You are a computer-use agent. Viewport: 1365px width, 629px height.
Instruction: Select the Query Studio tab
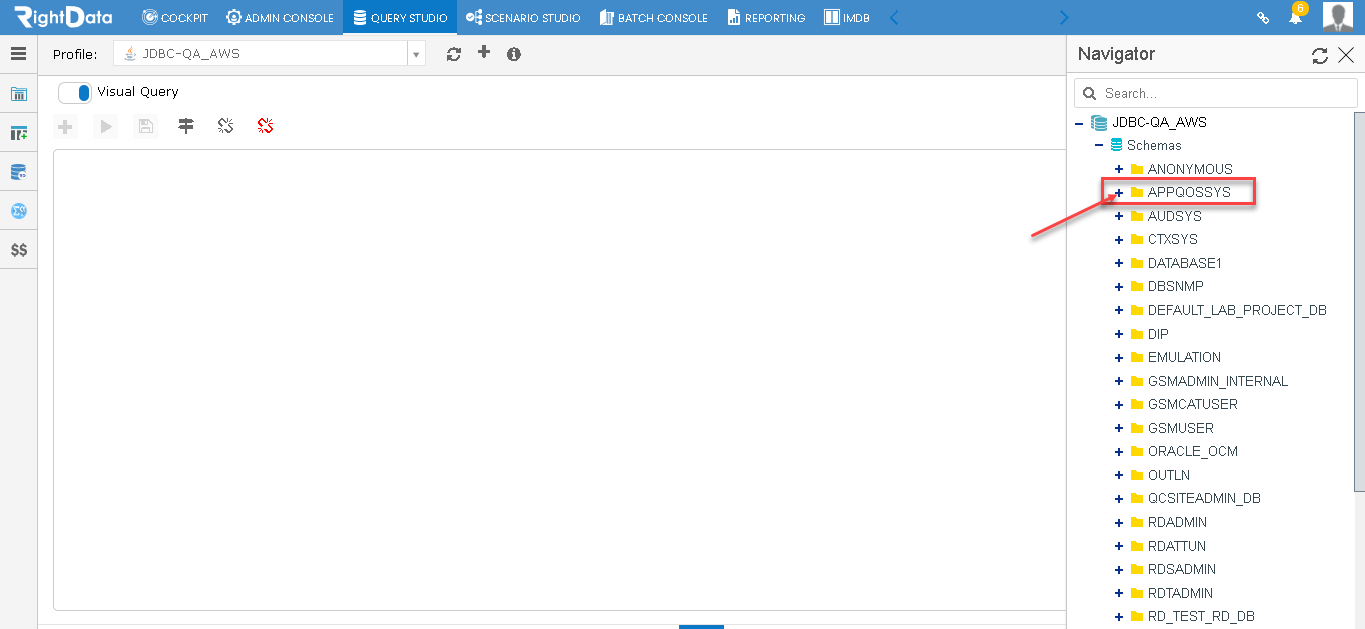pos(400,17)
